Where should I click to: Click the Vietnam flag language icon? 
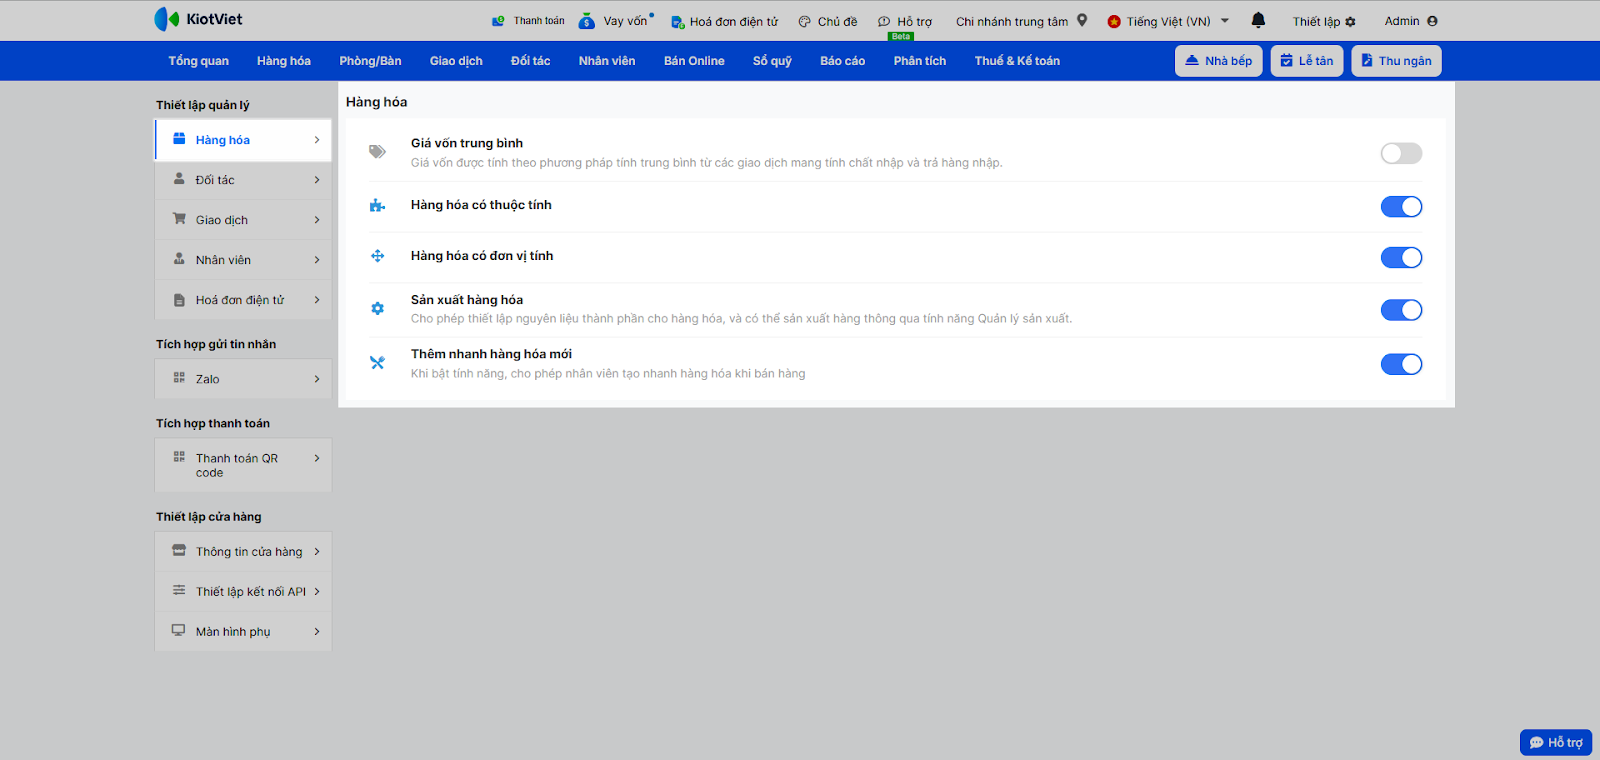(1114, 21)
